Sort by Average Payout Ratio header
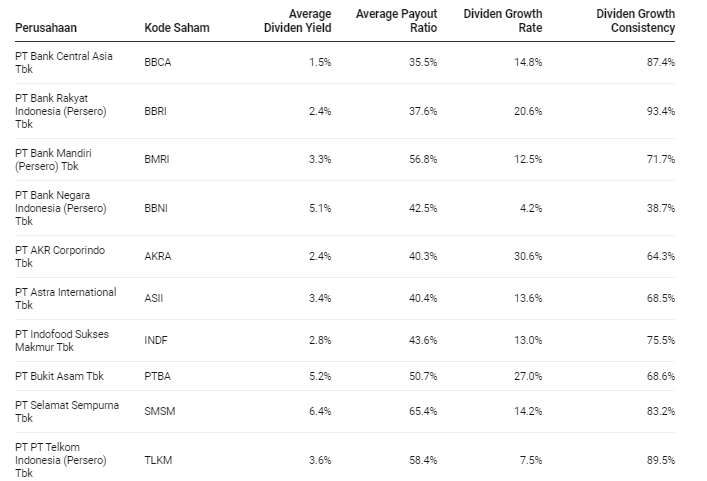Image resolution: width=707 pixels, height=481 pixels. click(x=397, y=21)
